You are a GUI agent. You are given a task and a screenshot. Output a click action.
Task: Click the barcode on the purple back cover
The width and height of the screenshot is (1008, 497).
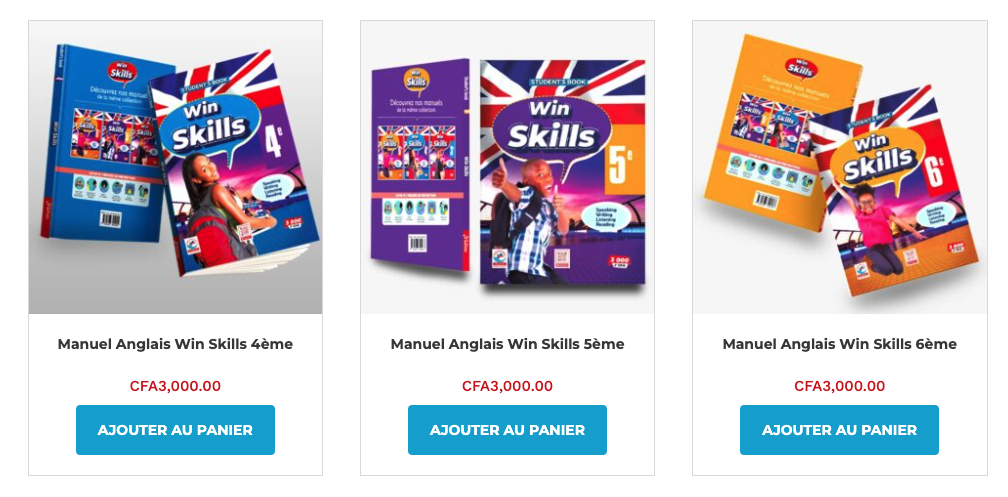418,243
